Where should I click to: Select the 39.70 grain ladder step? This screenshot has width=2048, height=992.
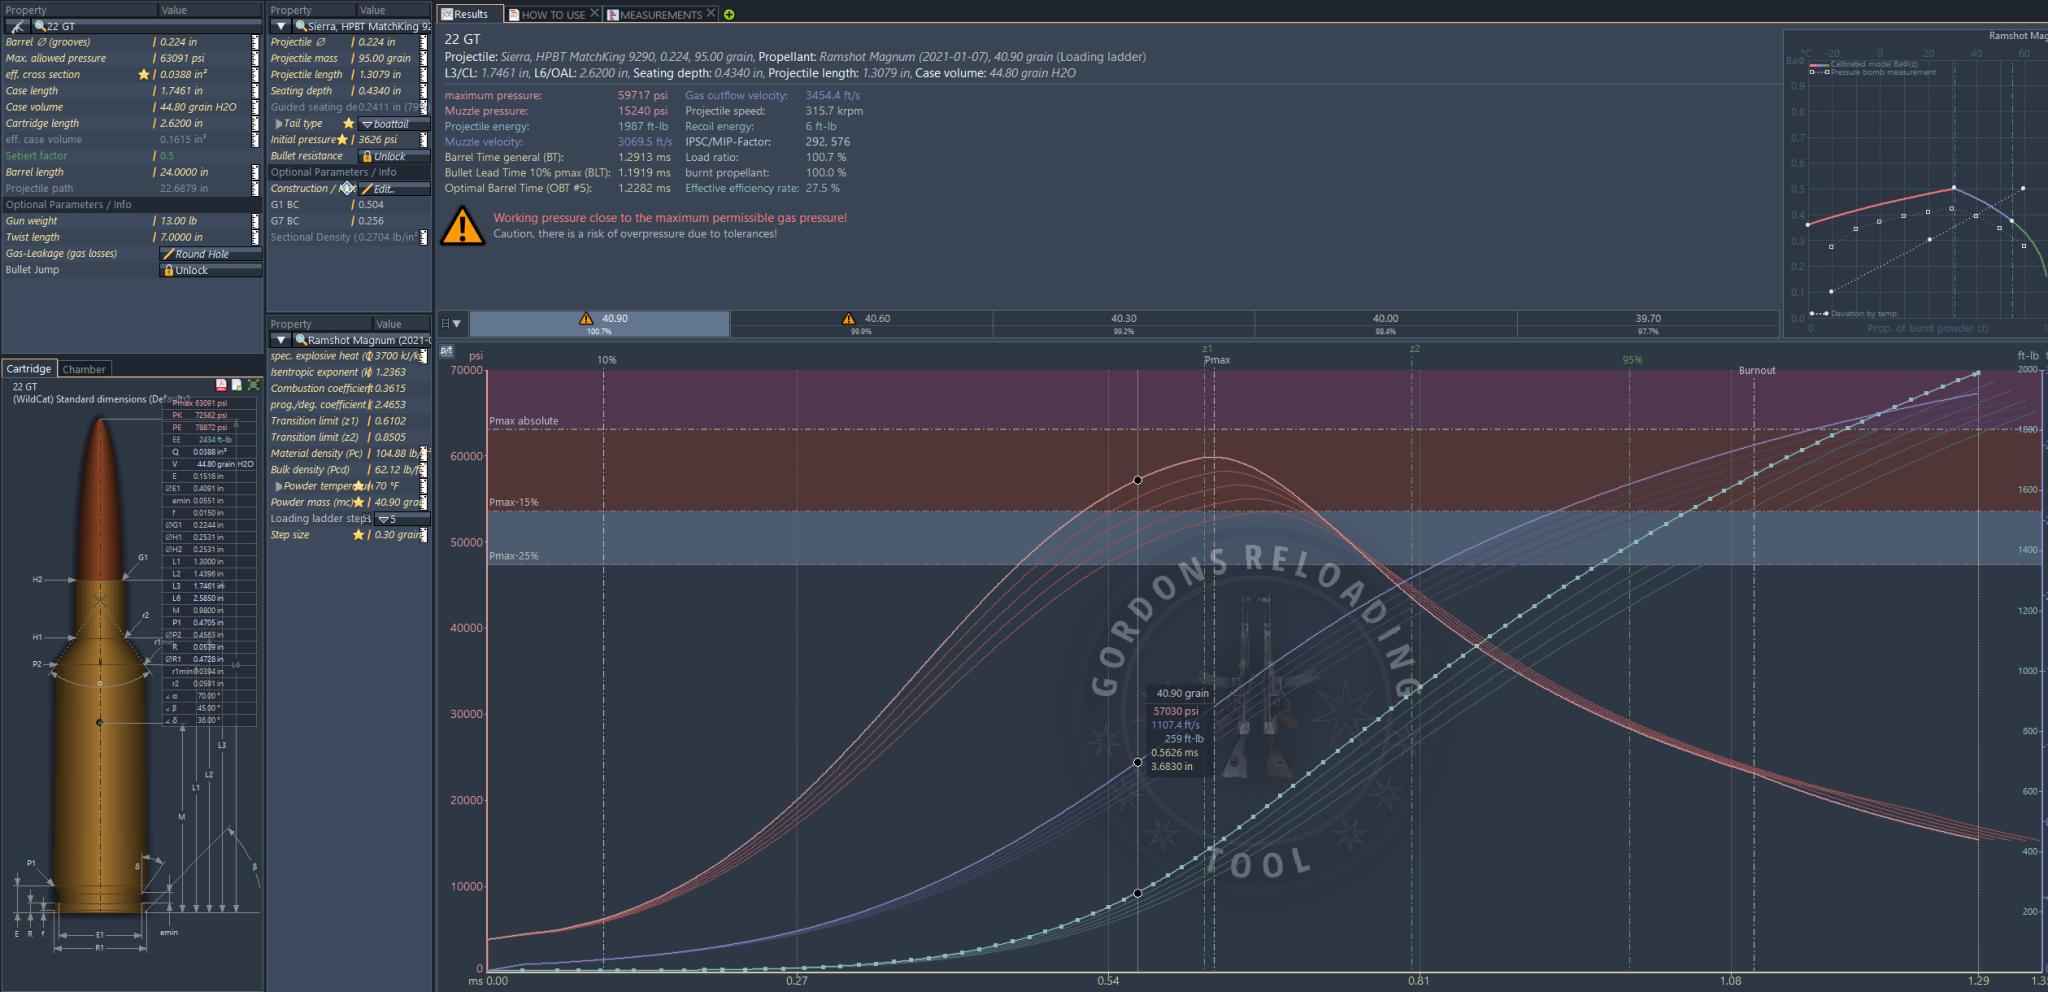click(x=1648, y=323)
